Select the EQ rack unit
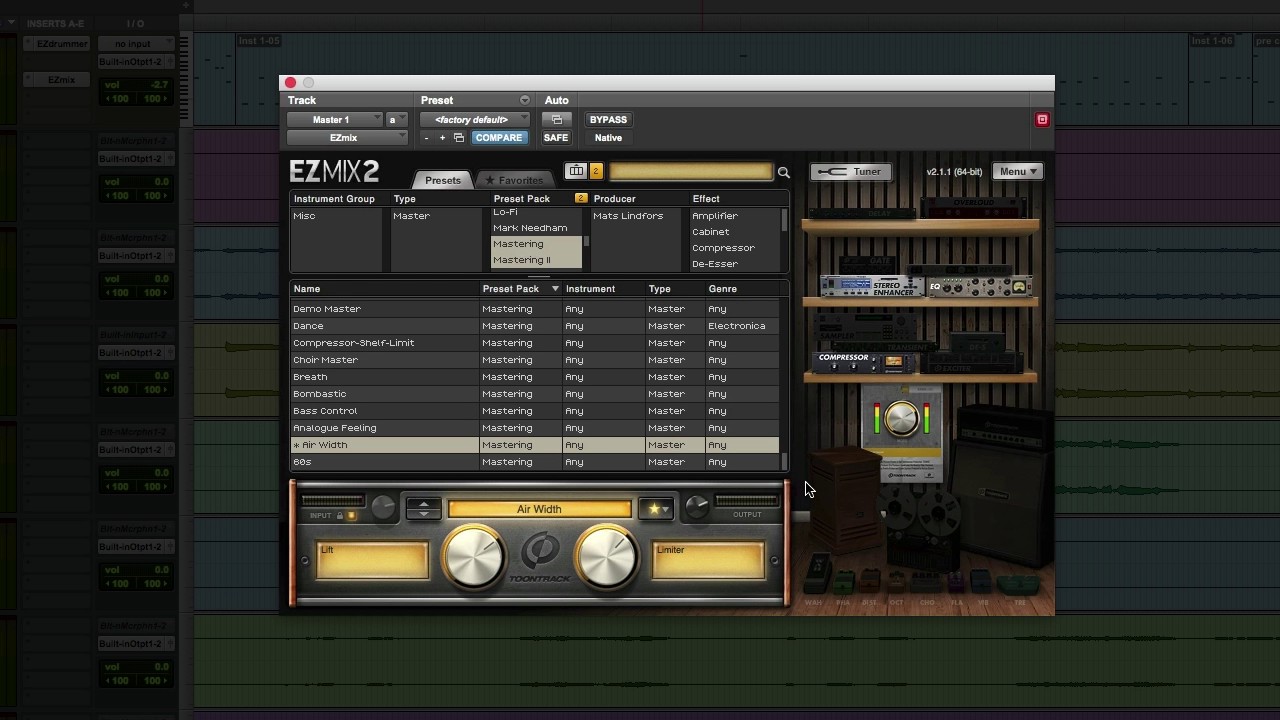This screenshot has width=1280, height=720. tap(980, 287)
